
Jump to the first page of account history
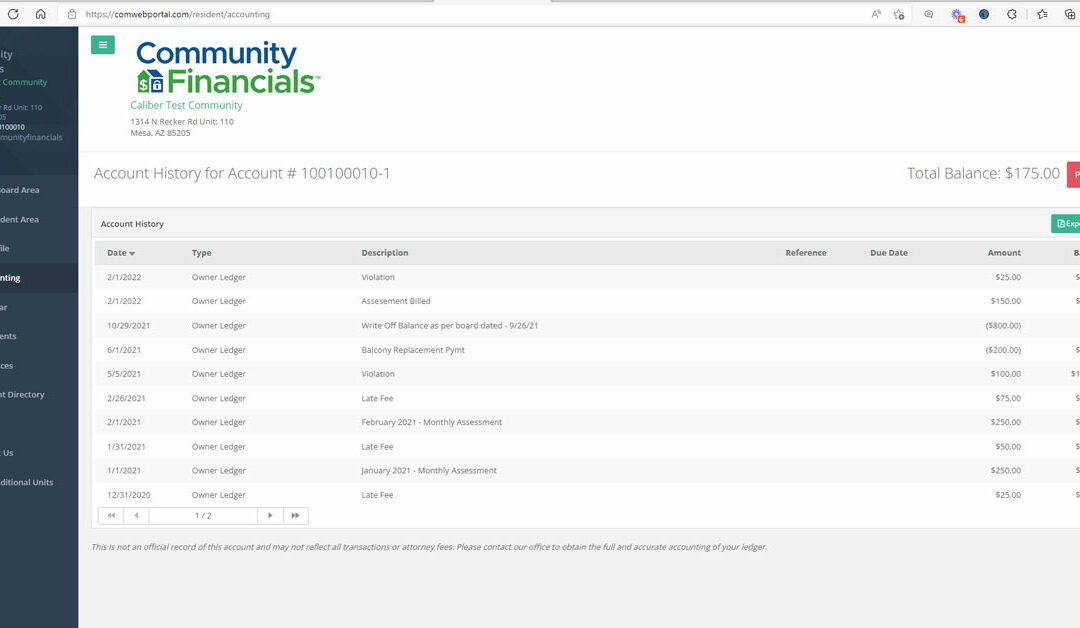(x=111, y=516)
